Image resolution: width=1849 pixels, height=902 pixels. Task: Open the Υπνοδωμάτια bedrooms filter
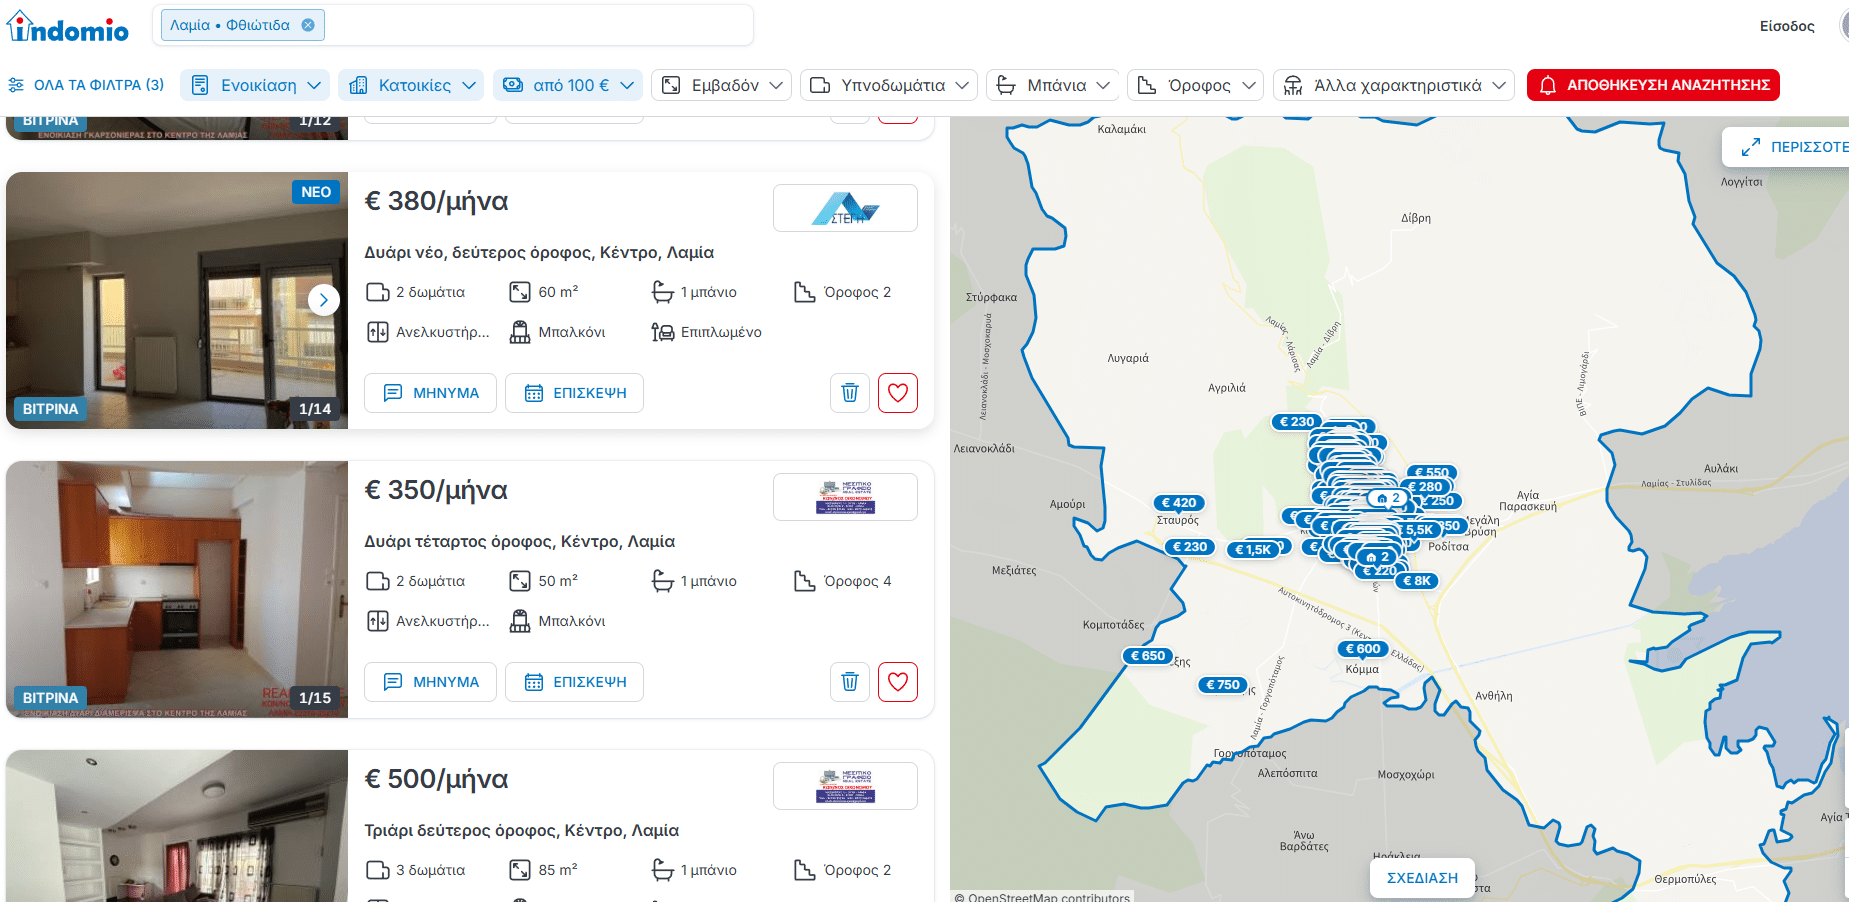click(889, 85)
